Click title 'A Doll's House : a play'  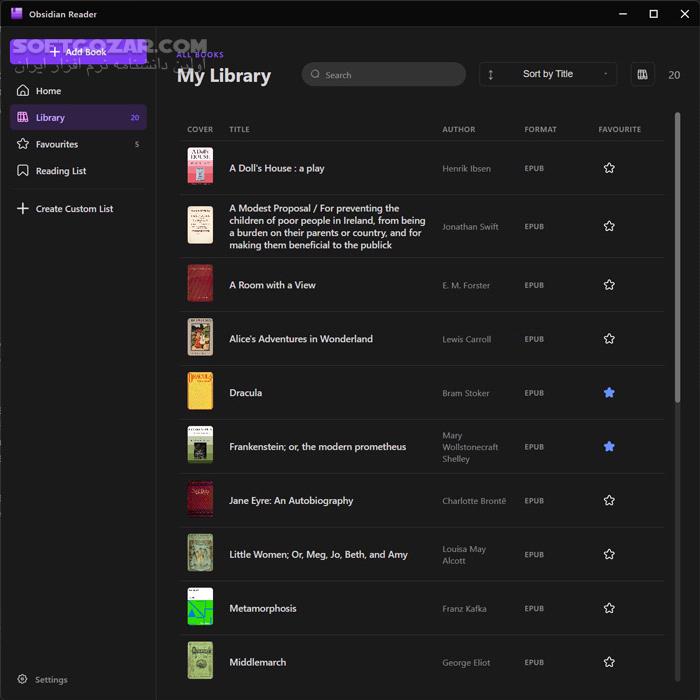pos(277,168)
